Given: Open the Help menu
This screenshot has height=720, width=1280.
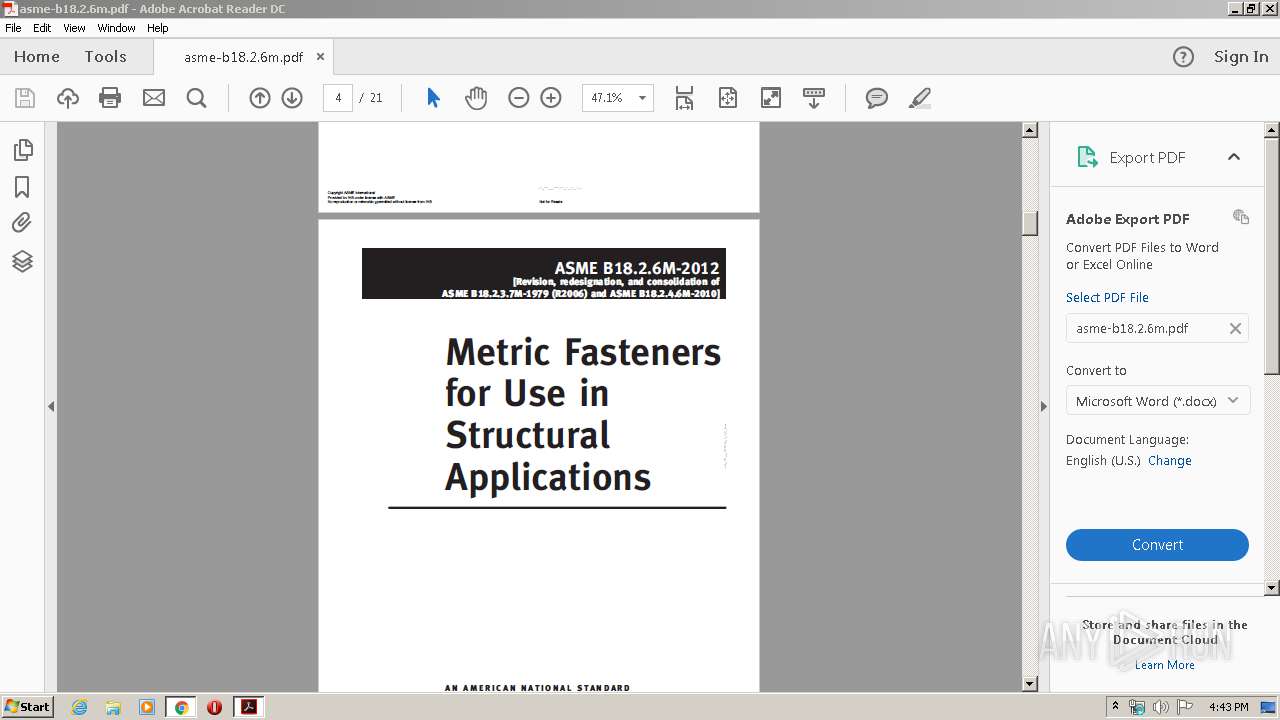Looking at the screenshot, I should coord(158,28).
